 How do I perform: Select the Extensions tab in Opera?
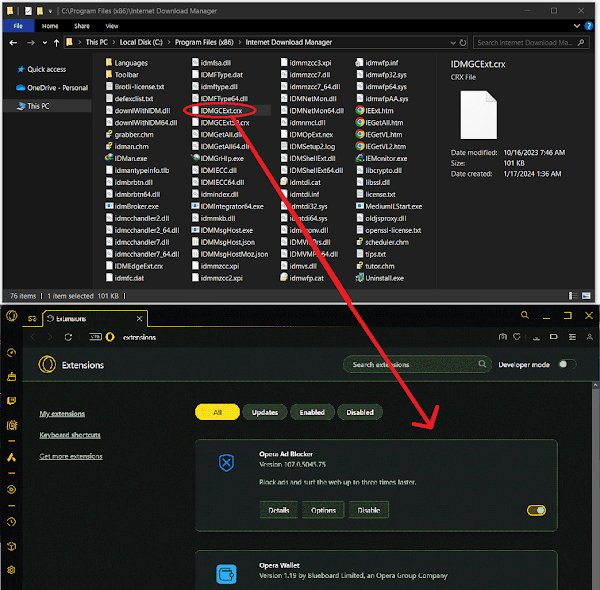coord(95,319)
